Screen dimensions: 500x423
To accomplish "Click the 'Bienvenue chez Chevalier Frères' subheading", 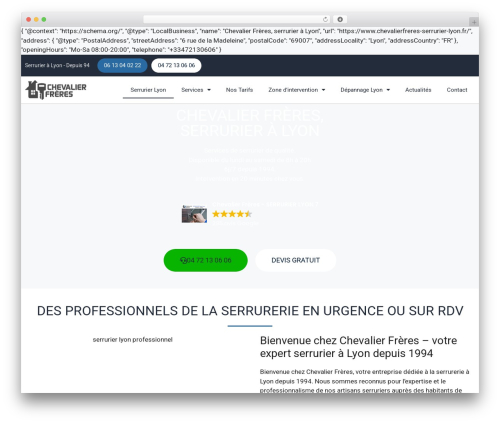I will pos(358,347).
